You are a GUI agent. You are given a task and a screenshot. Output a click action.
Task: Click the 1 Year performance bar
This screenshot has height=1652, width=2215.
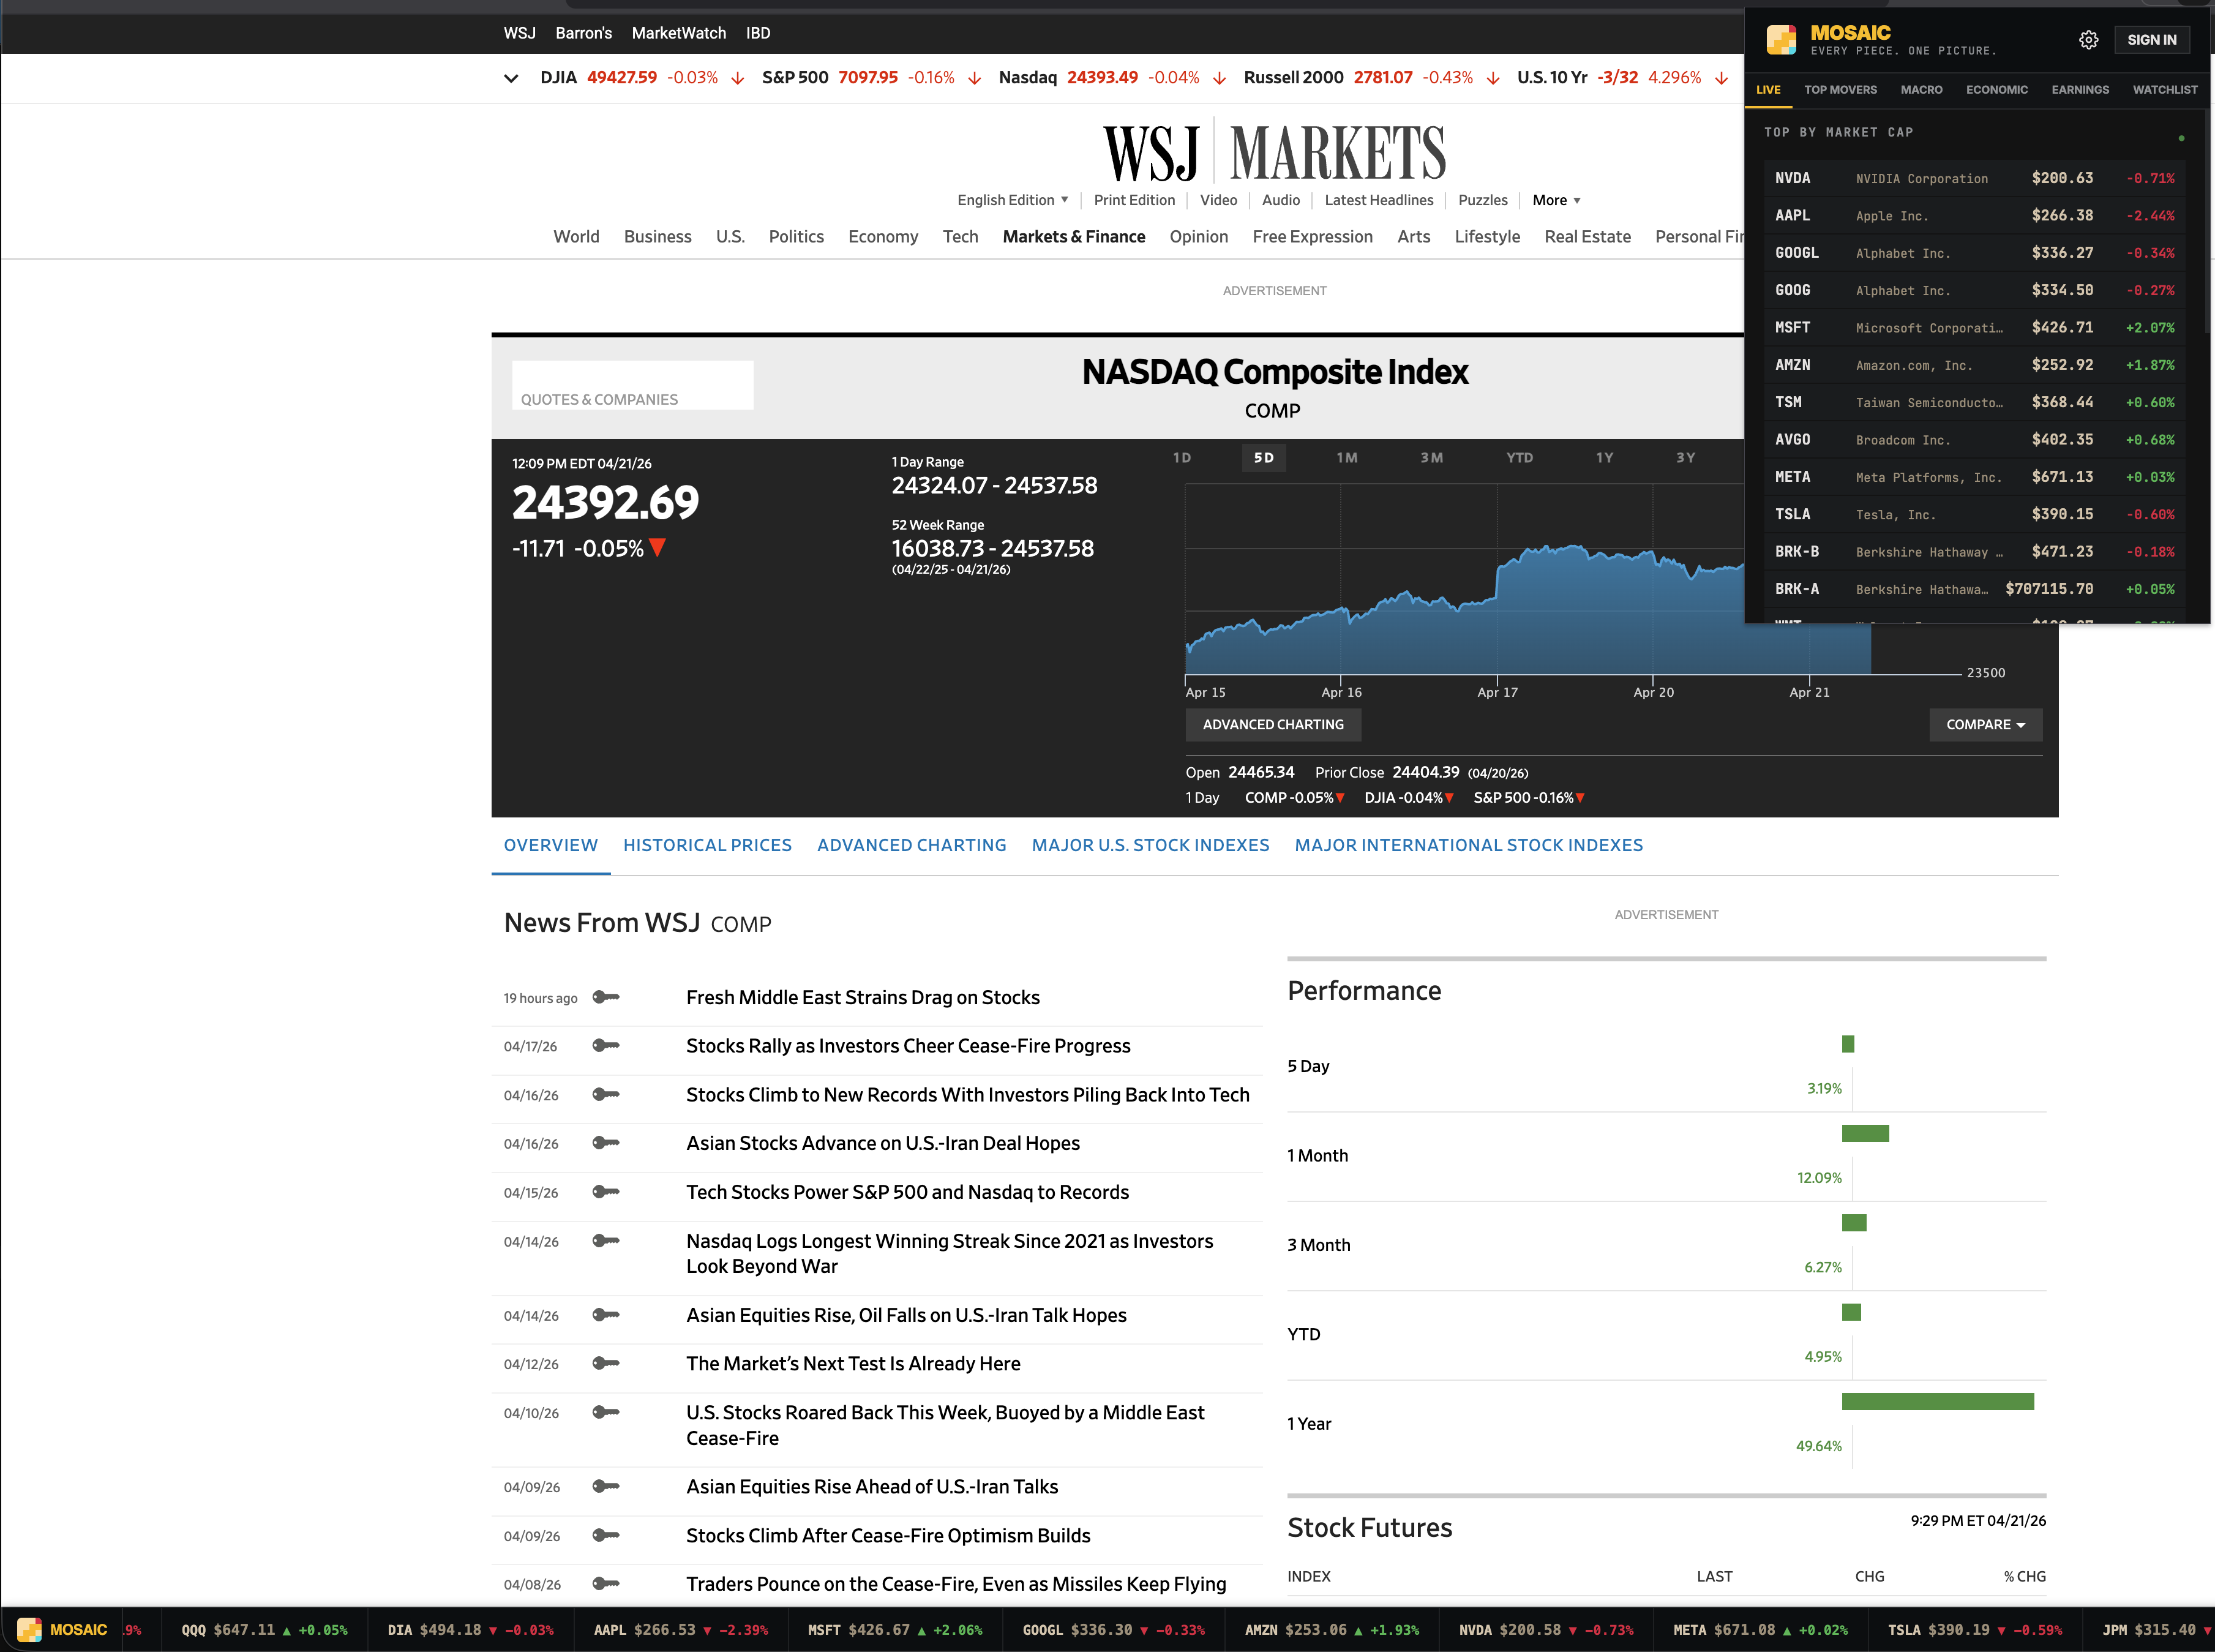[1937, 1401]
